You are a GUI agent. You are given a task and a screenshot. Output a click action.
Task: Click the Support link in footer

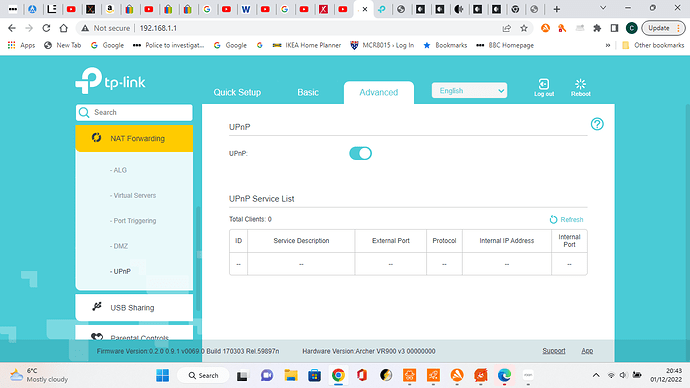pyautogui.click(x=554, y=351)
